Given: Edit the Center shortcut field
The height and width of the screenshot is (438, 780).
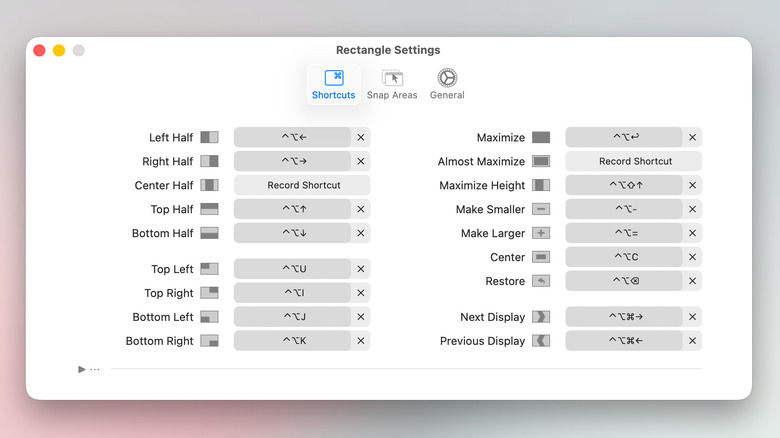Looking at the screenshot, I should [624, 257].
